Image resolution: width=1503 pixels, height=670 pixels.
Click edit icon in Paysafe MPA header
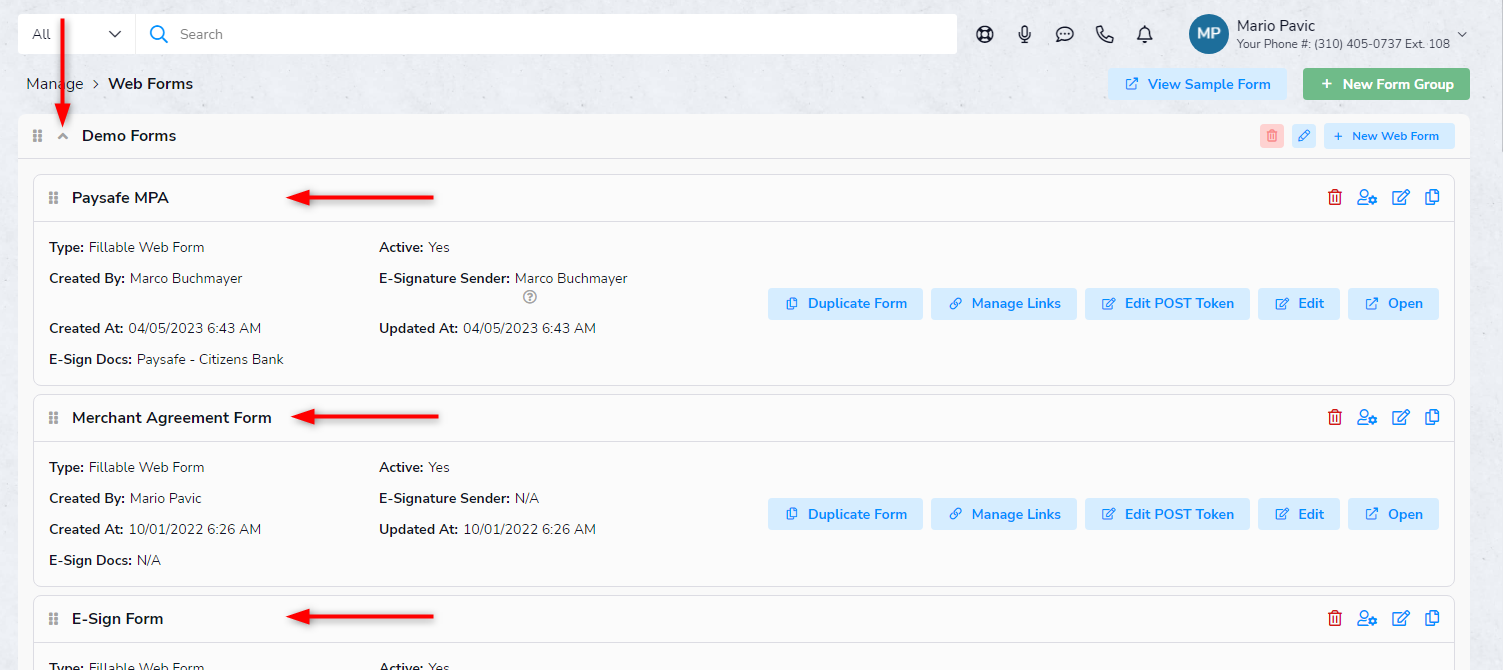coord(1401,197)
